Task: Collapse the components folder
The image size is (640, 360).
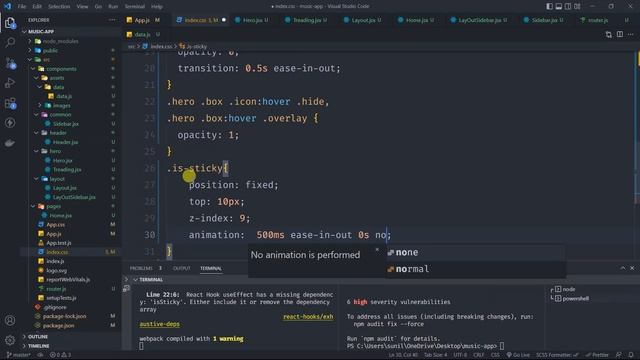Action: pos(61,69)
